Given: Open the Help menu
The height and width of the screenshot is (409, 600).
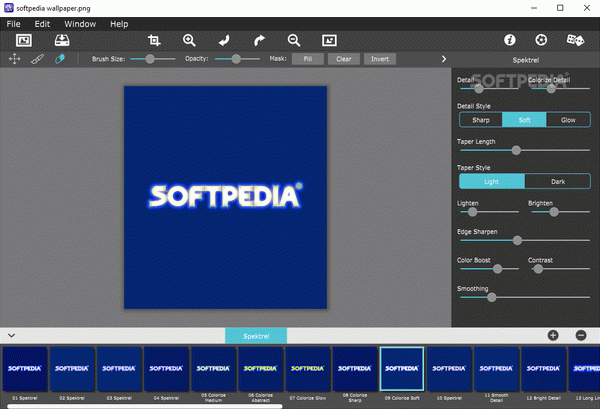Looking at the screenshot, I should tap(119, 24).
